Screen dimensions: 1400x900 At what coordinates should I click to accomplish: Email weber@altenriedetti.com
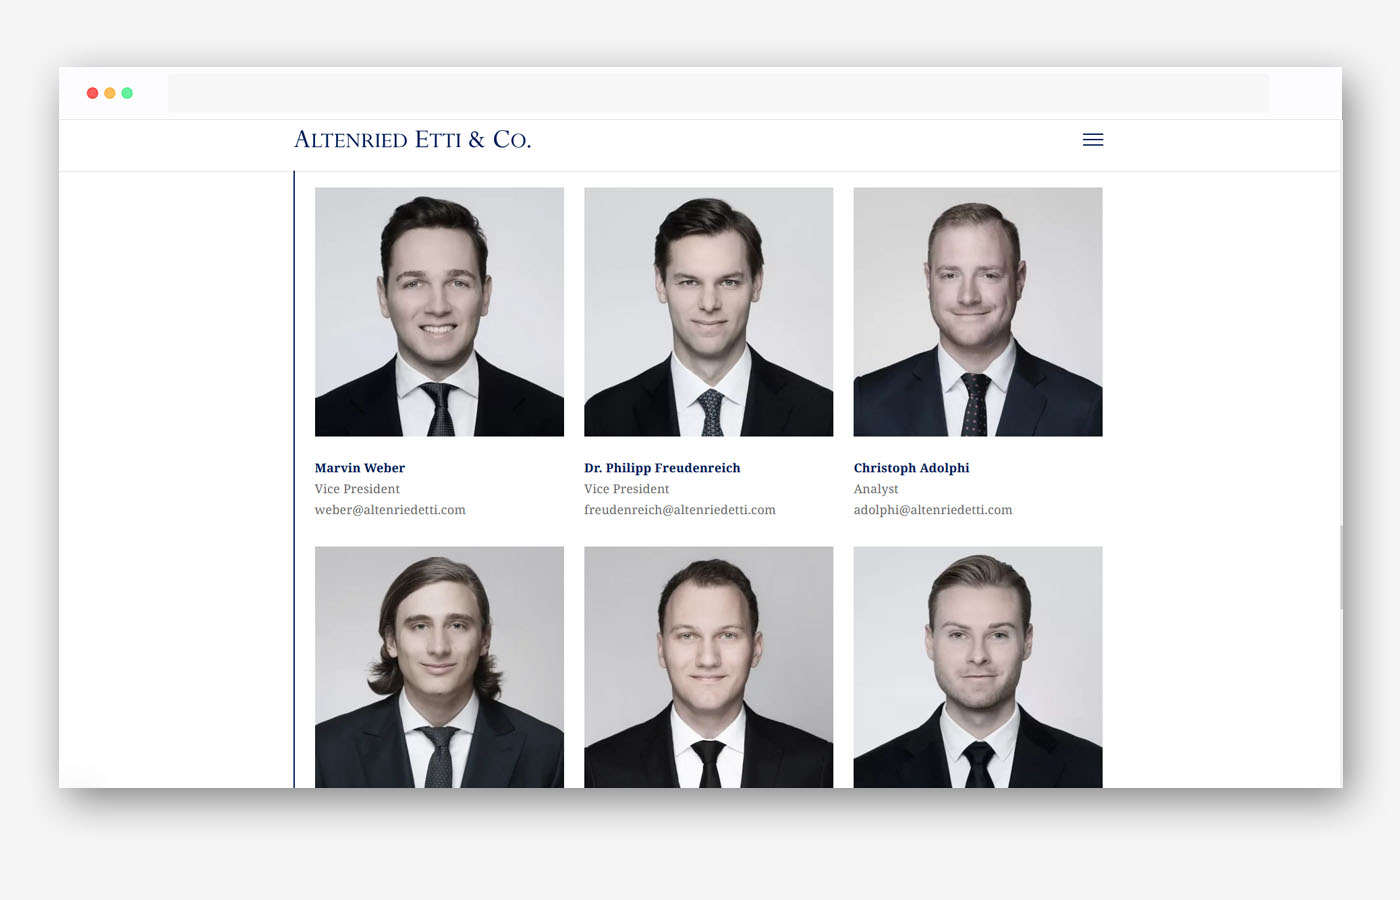click(390, 510)
